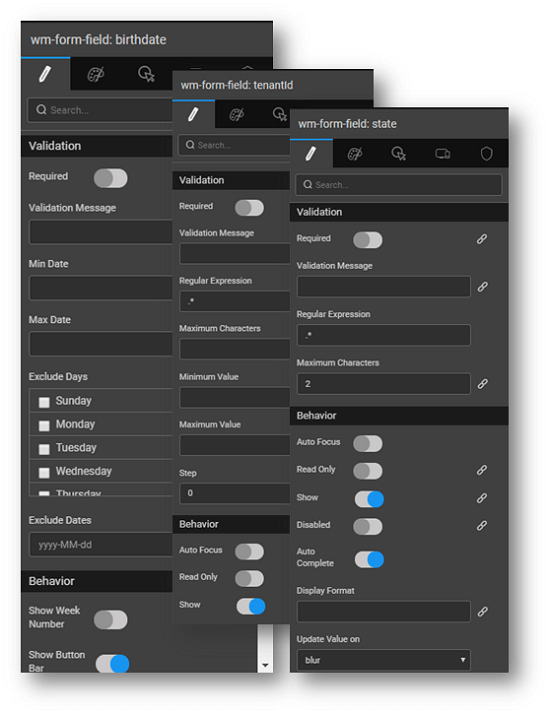This screenshot has height=714, width=550.
Task: Click Regular Expression field in state panel
Action: coord(384,335)
